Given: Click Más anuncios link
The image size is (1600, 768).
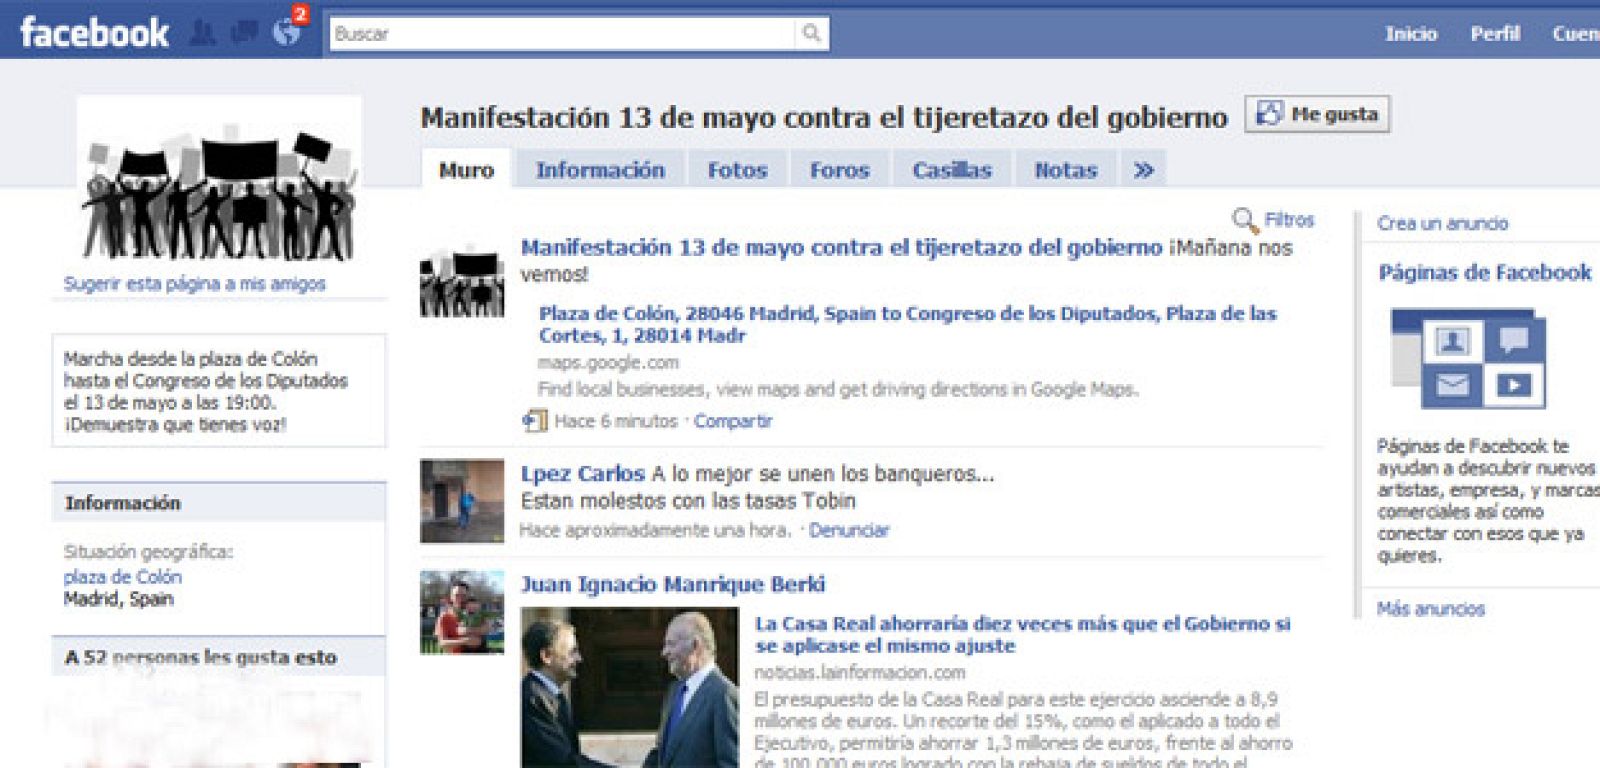Looking at the screenshot, I should [x=1430, y=608].
